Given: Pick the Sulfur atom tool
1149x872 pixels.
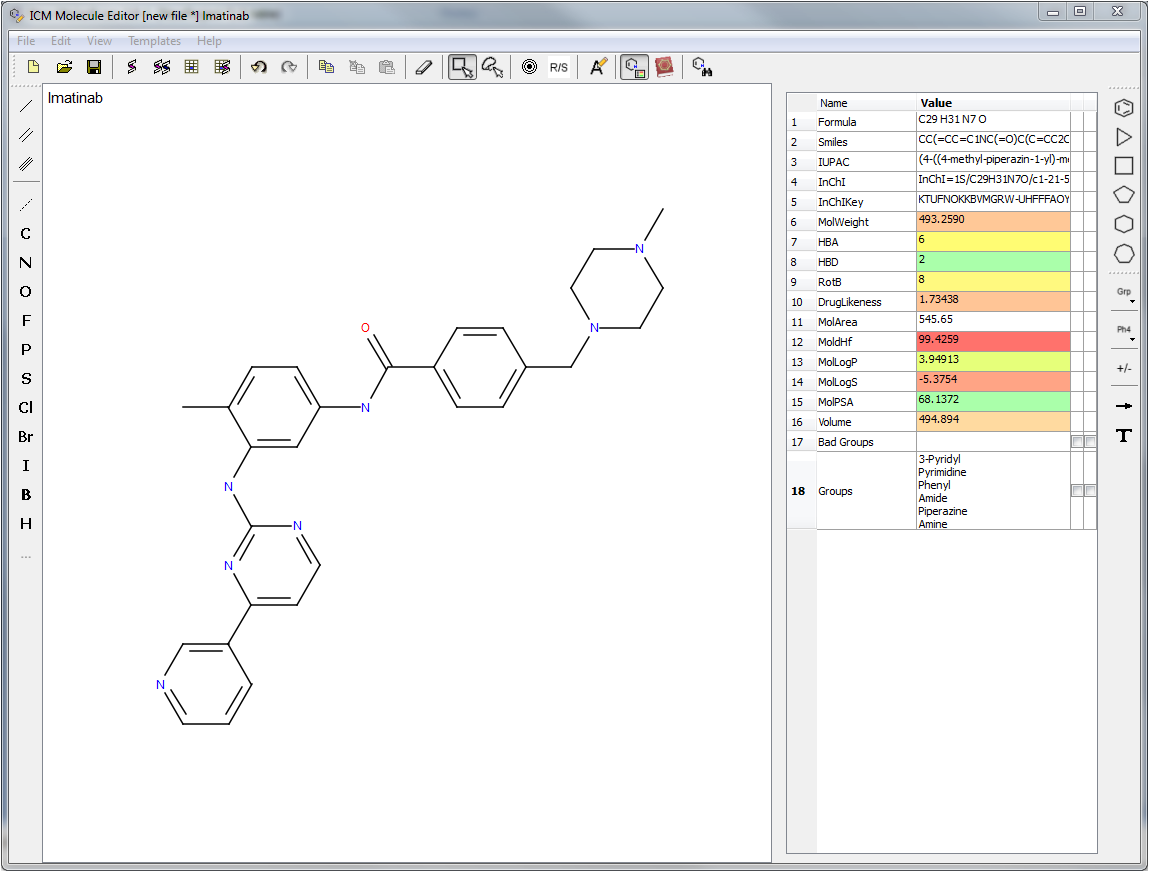Looking at the screenshot, I should (26, 379).
